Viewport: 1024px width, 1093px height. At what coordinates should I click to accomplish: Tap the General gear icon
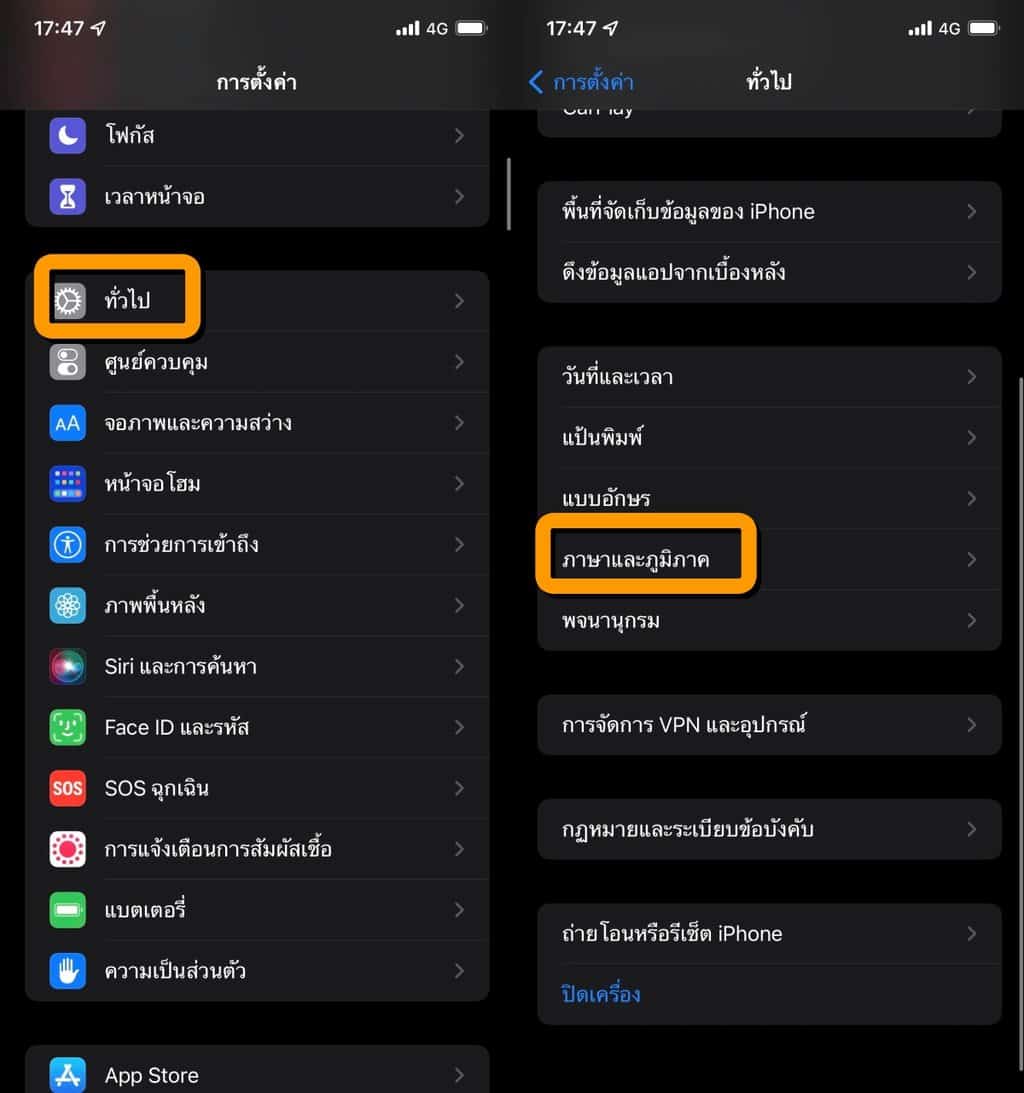coord(68,301)
